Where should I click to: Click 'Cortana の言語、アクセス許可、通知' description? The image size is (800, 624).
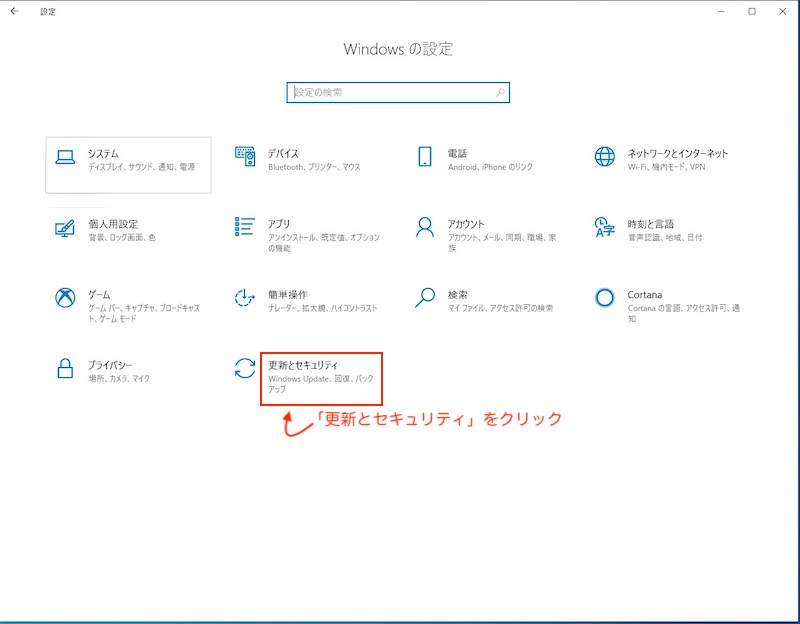pos(684,313)
